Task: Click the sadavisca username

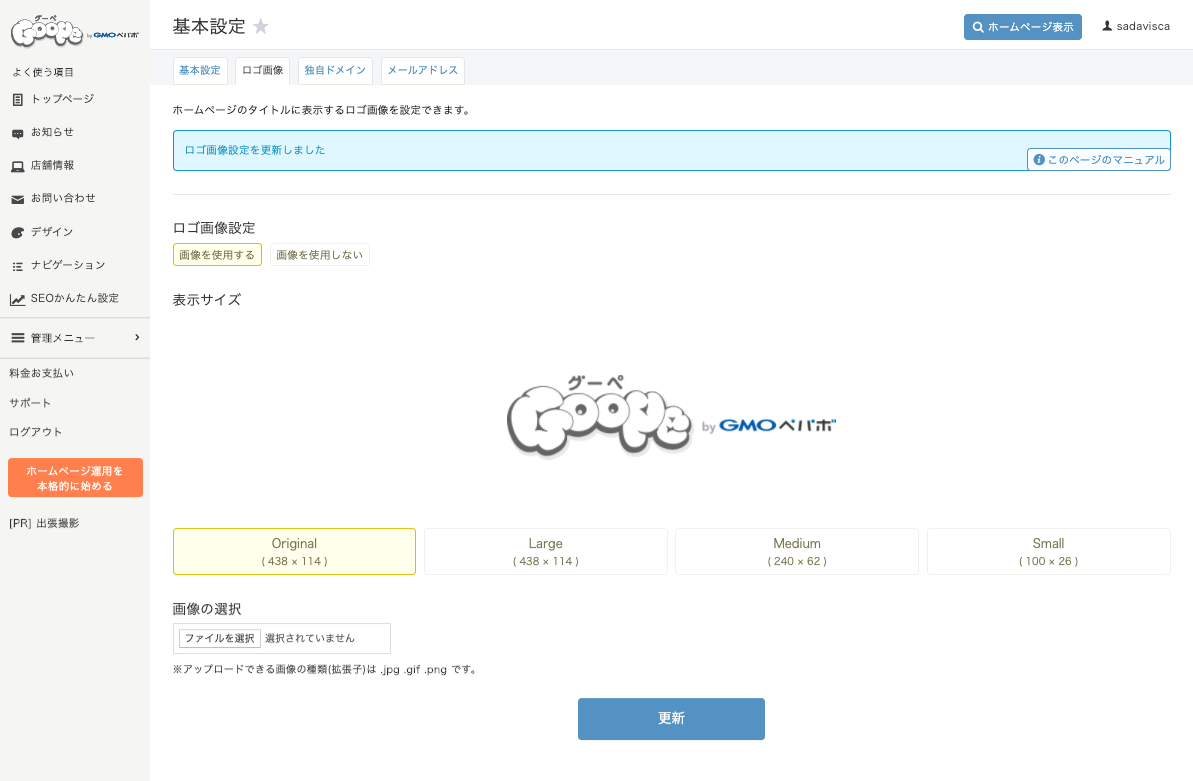Action: pos(1143,26)
